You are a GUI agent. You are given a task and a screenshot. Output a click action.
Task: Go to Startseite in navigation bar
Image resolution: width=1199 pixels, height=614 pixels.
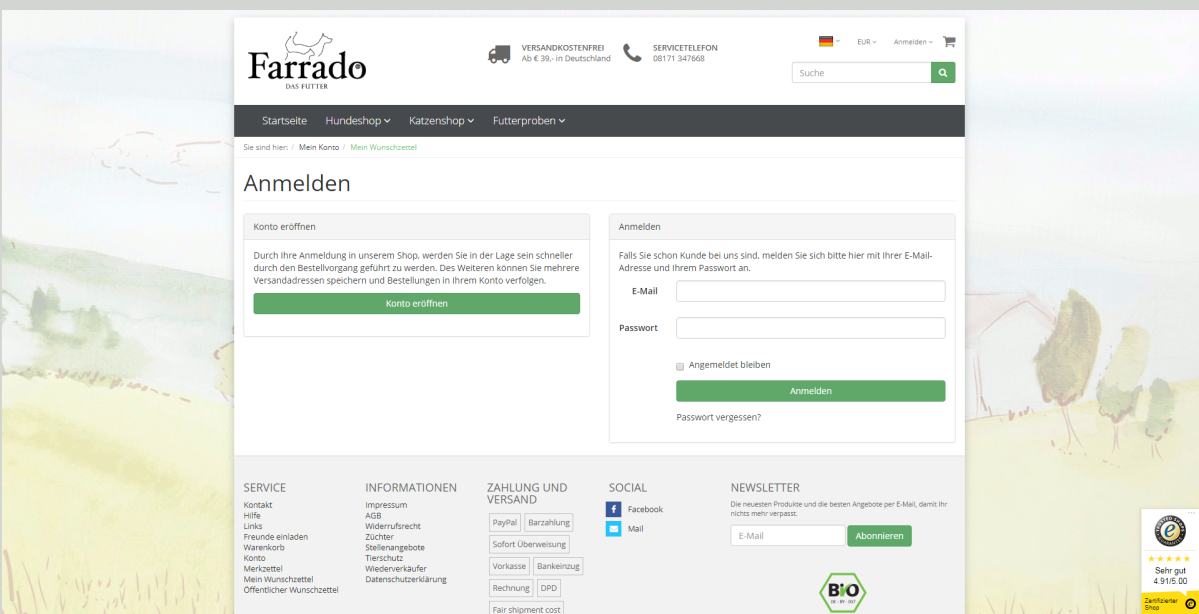(x=284, y=121)
